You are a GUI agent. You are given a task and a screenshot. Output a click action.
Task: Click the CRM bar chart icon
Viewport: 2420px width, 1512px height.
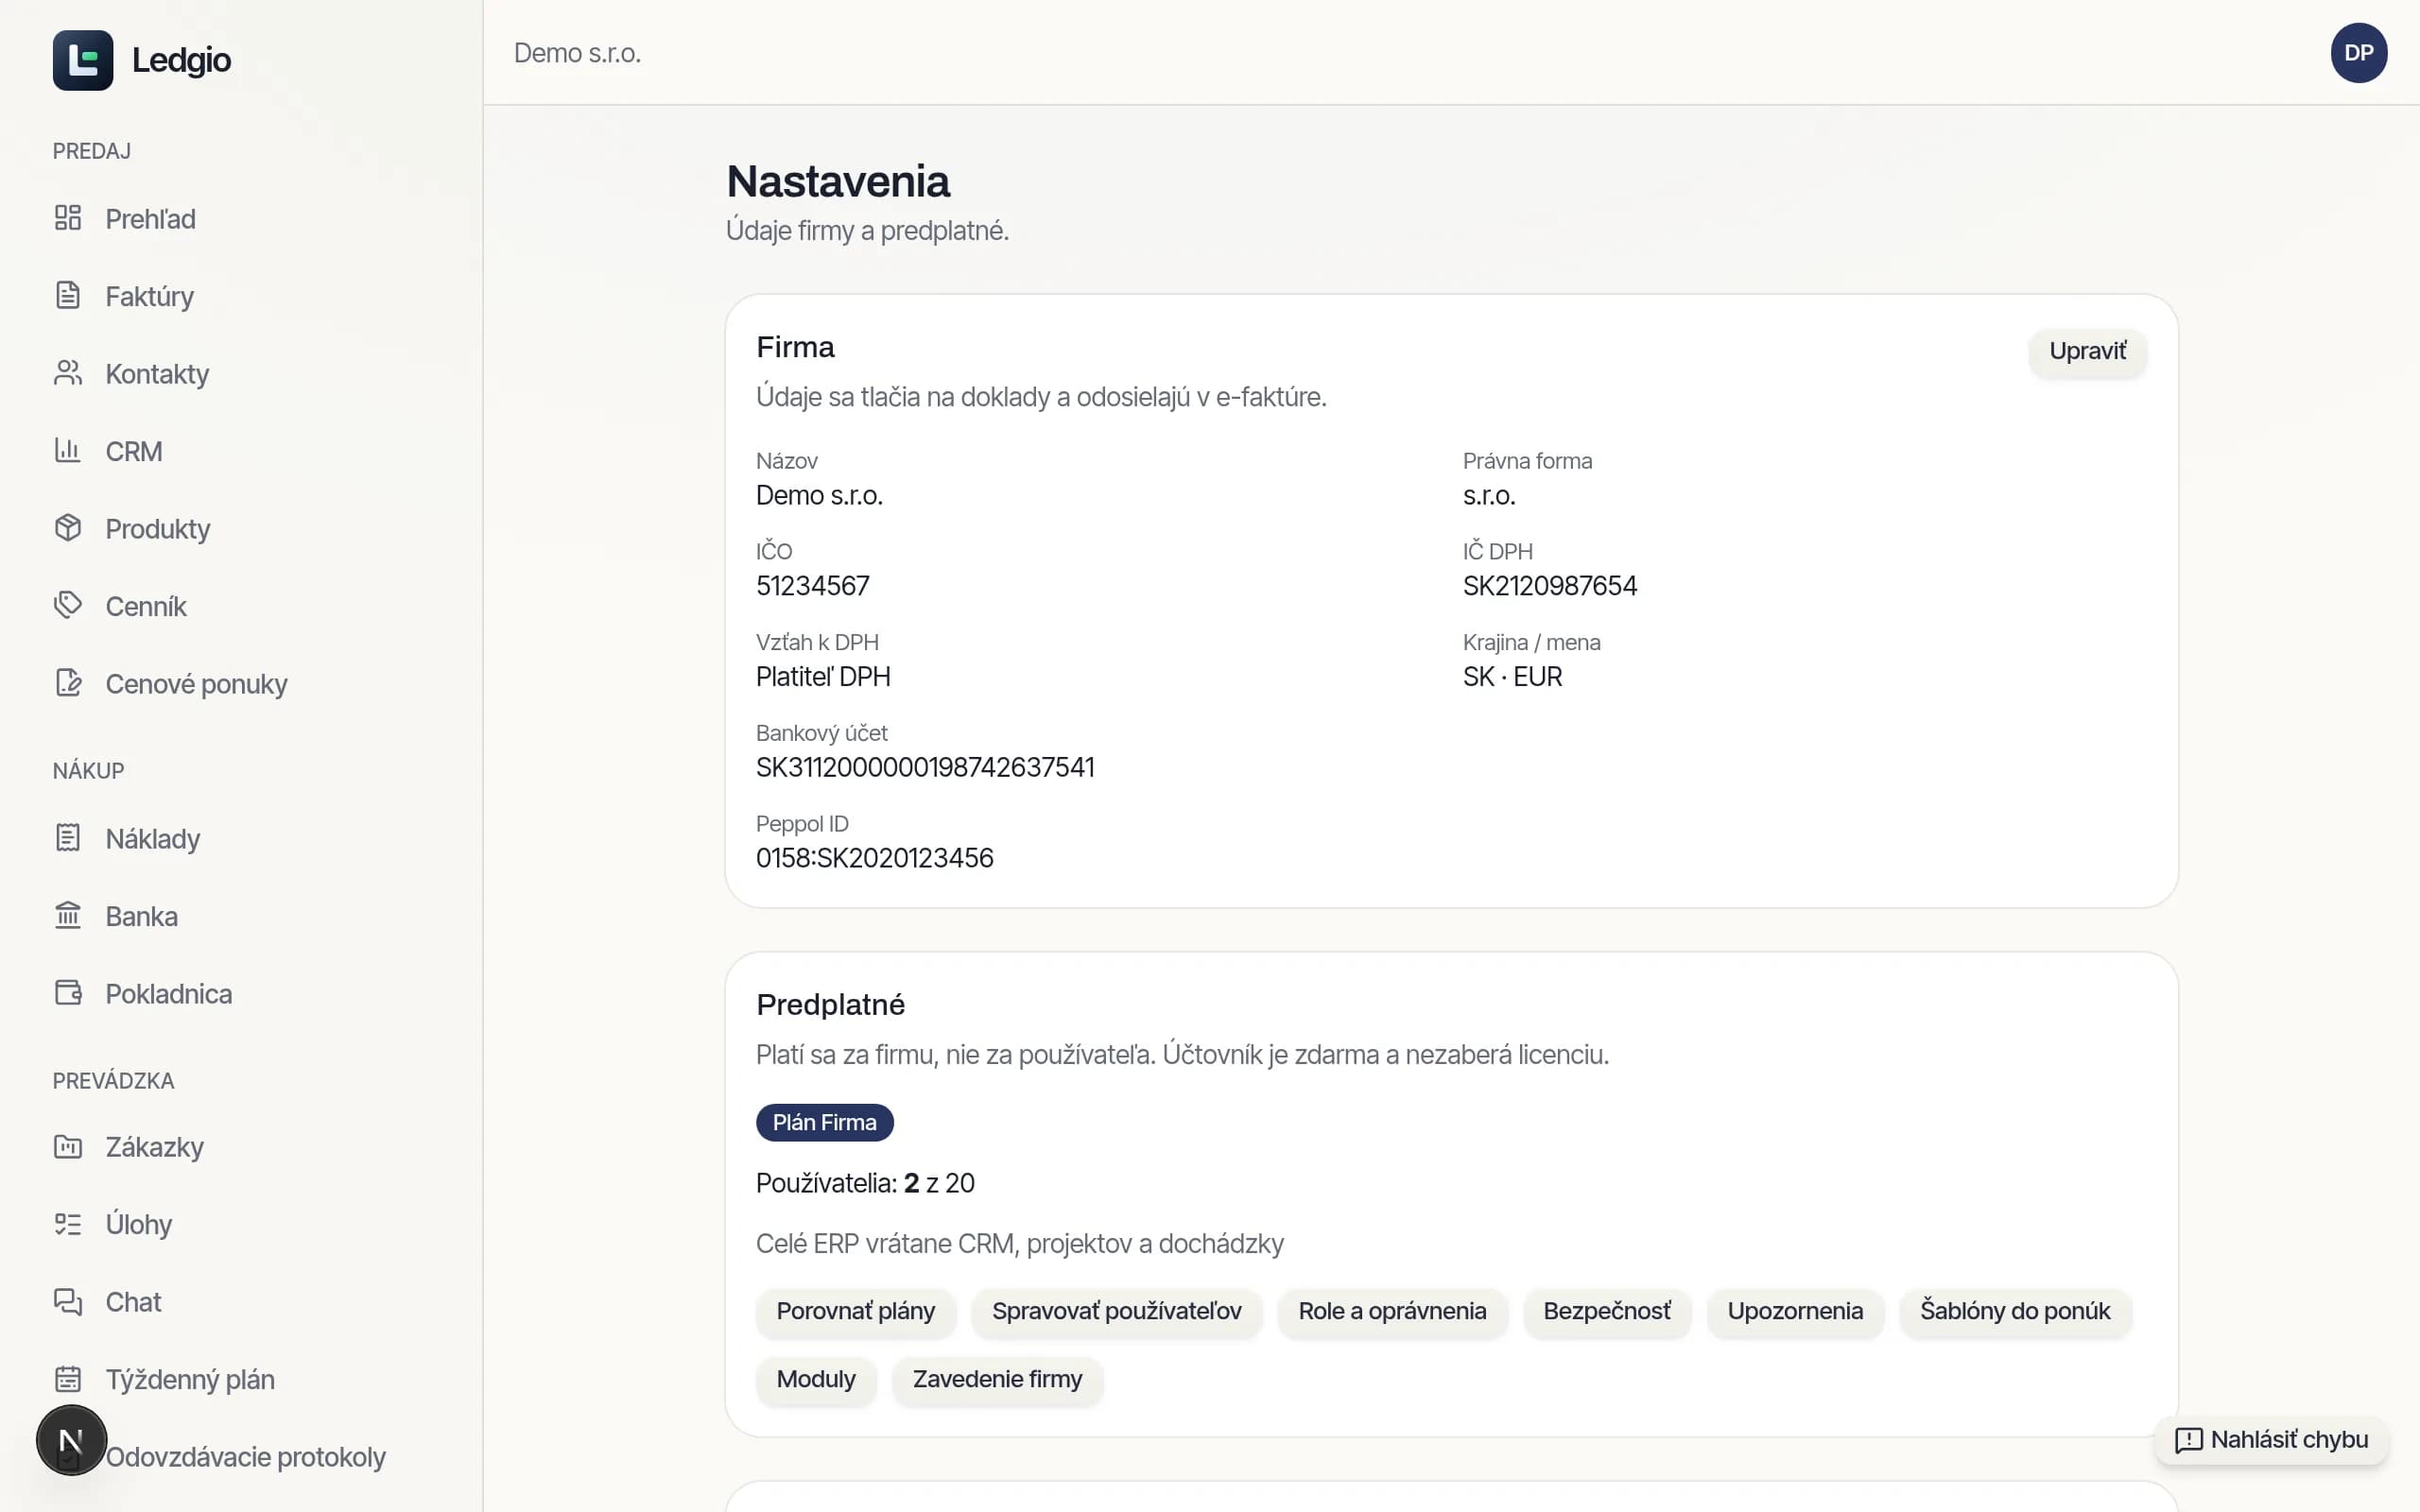(68, 451)
